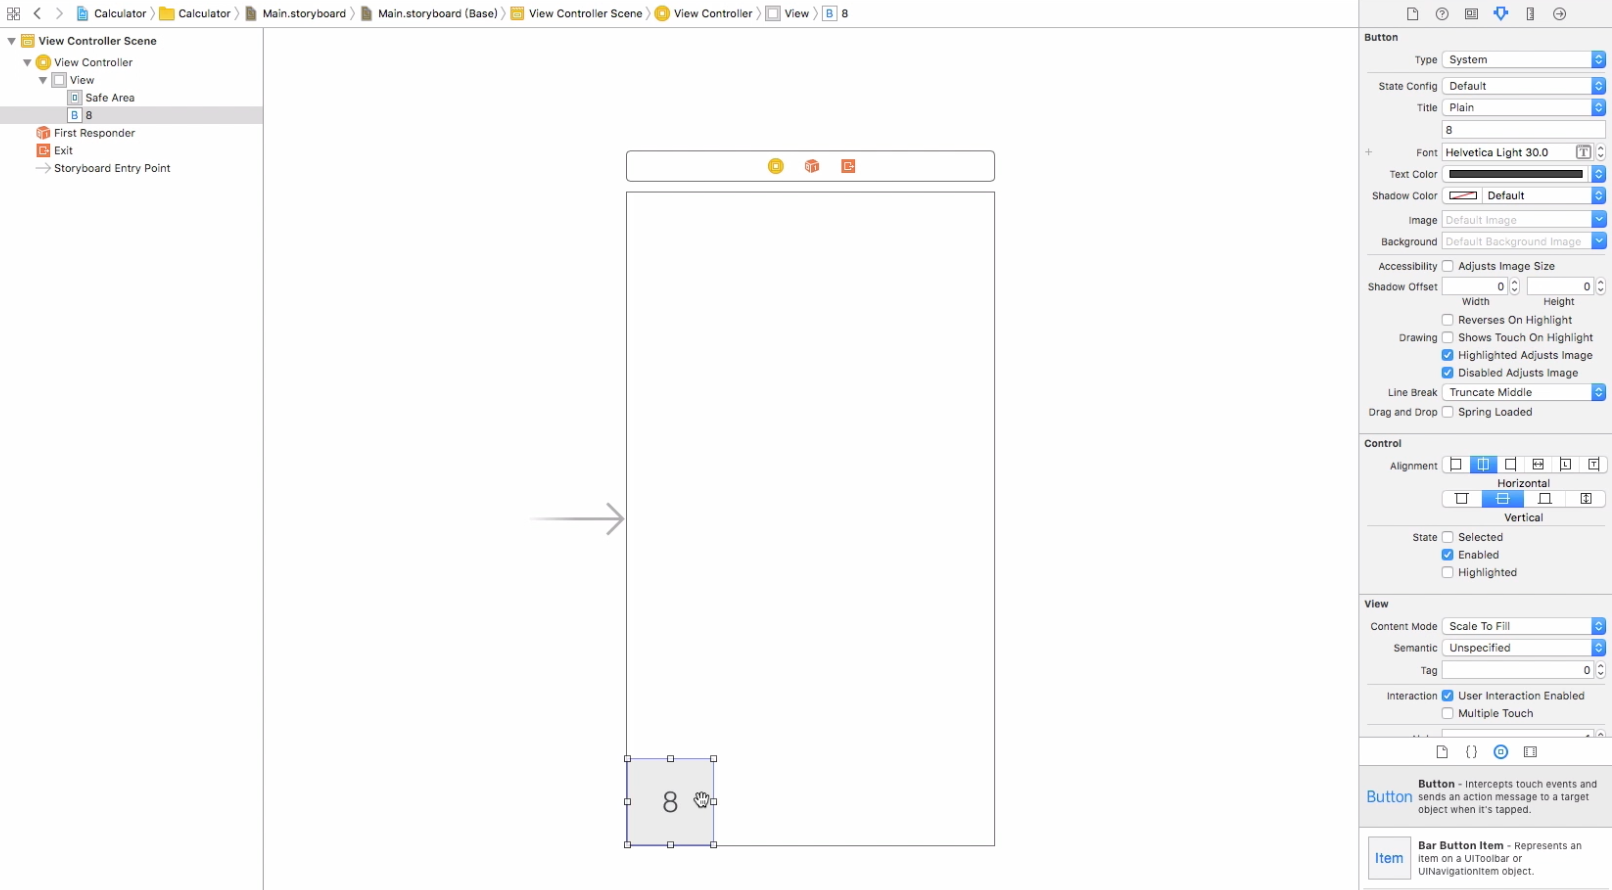This screenshot has width=1612, height=890.
Task: Open the font picker T icon
Action: click(x=1583, y=153)
